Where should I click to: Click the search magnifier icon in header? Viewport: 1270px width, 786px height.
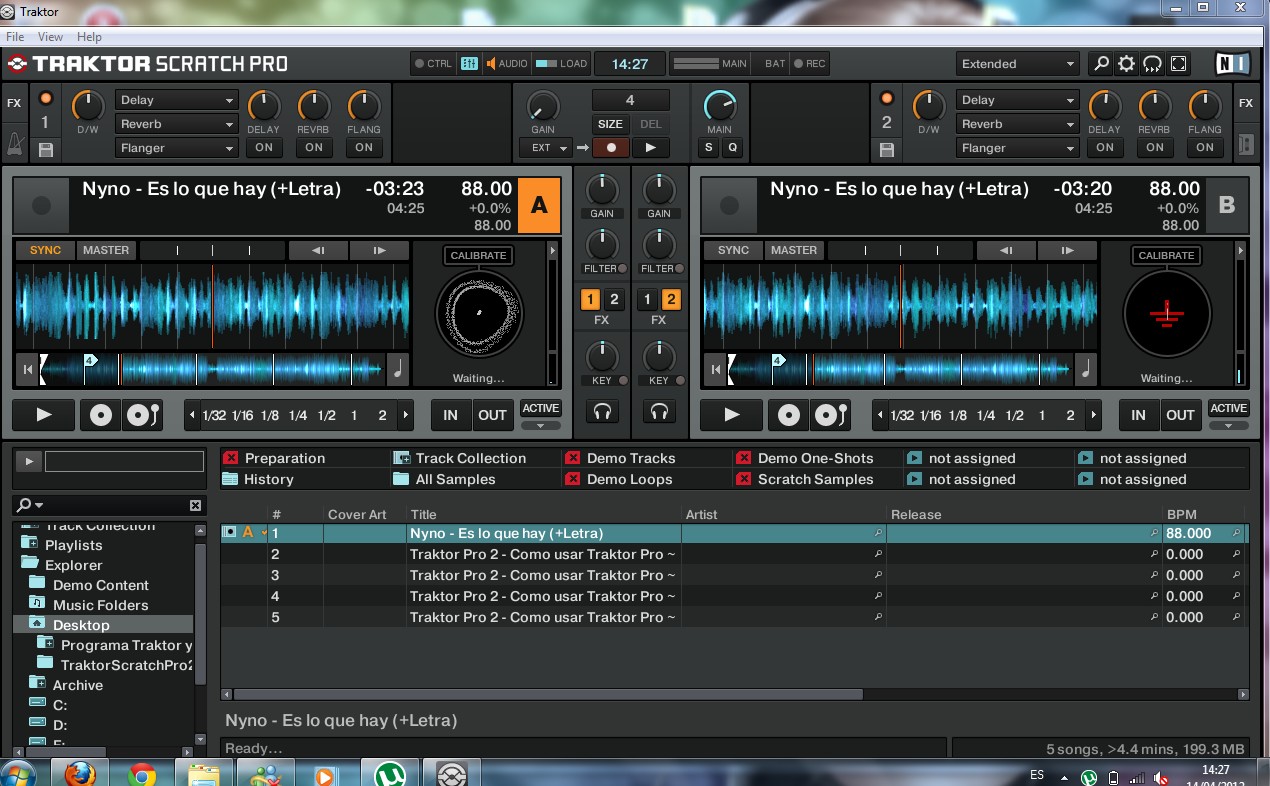1101,64
